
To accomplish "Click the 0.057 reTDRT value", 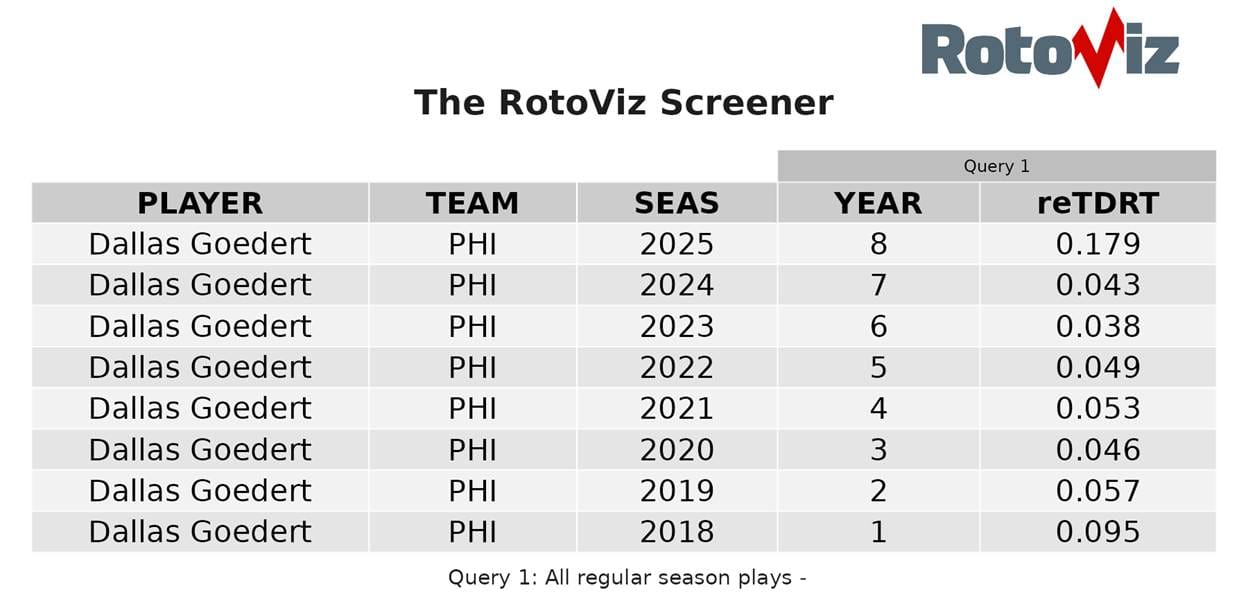I will point(1097,491).
